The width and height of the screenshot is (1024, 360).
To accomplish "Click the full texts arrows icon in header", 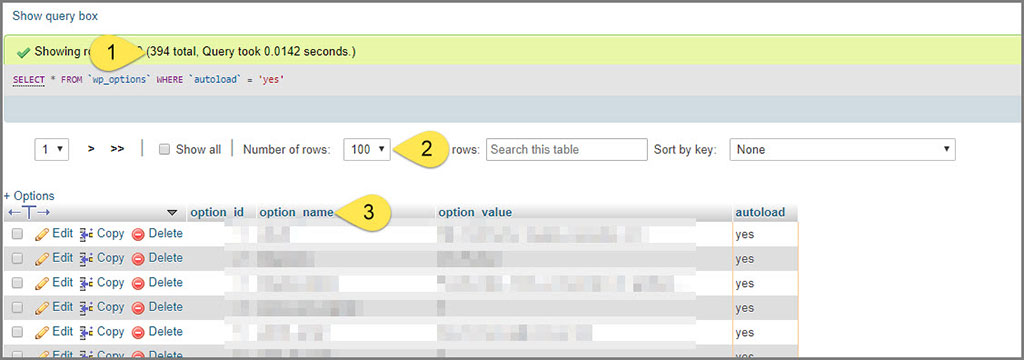I will point(29,212).
